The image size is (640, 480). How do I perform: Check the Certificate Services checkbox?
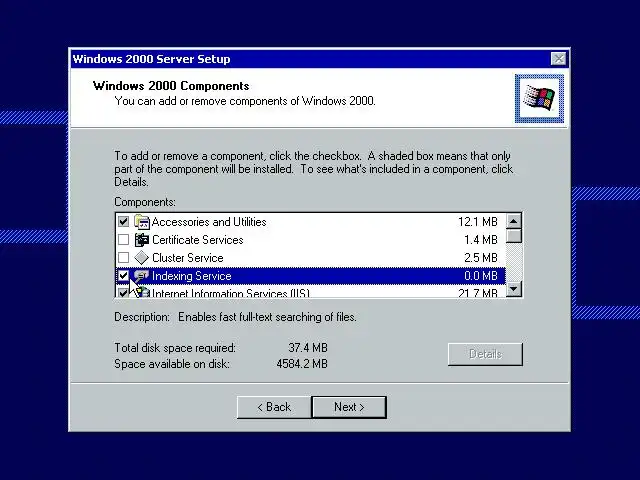(x=123, y=240)
